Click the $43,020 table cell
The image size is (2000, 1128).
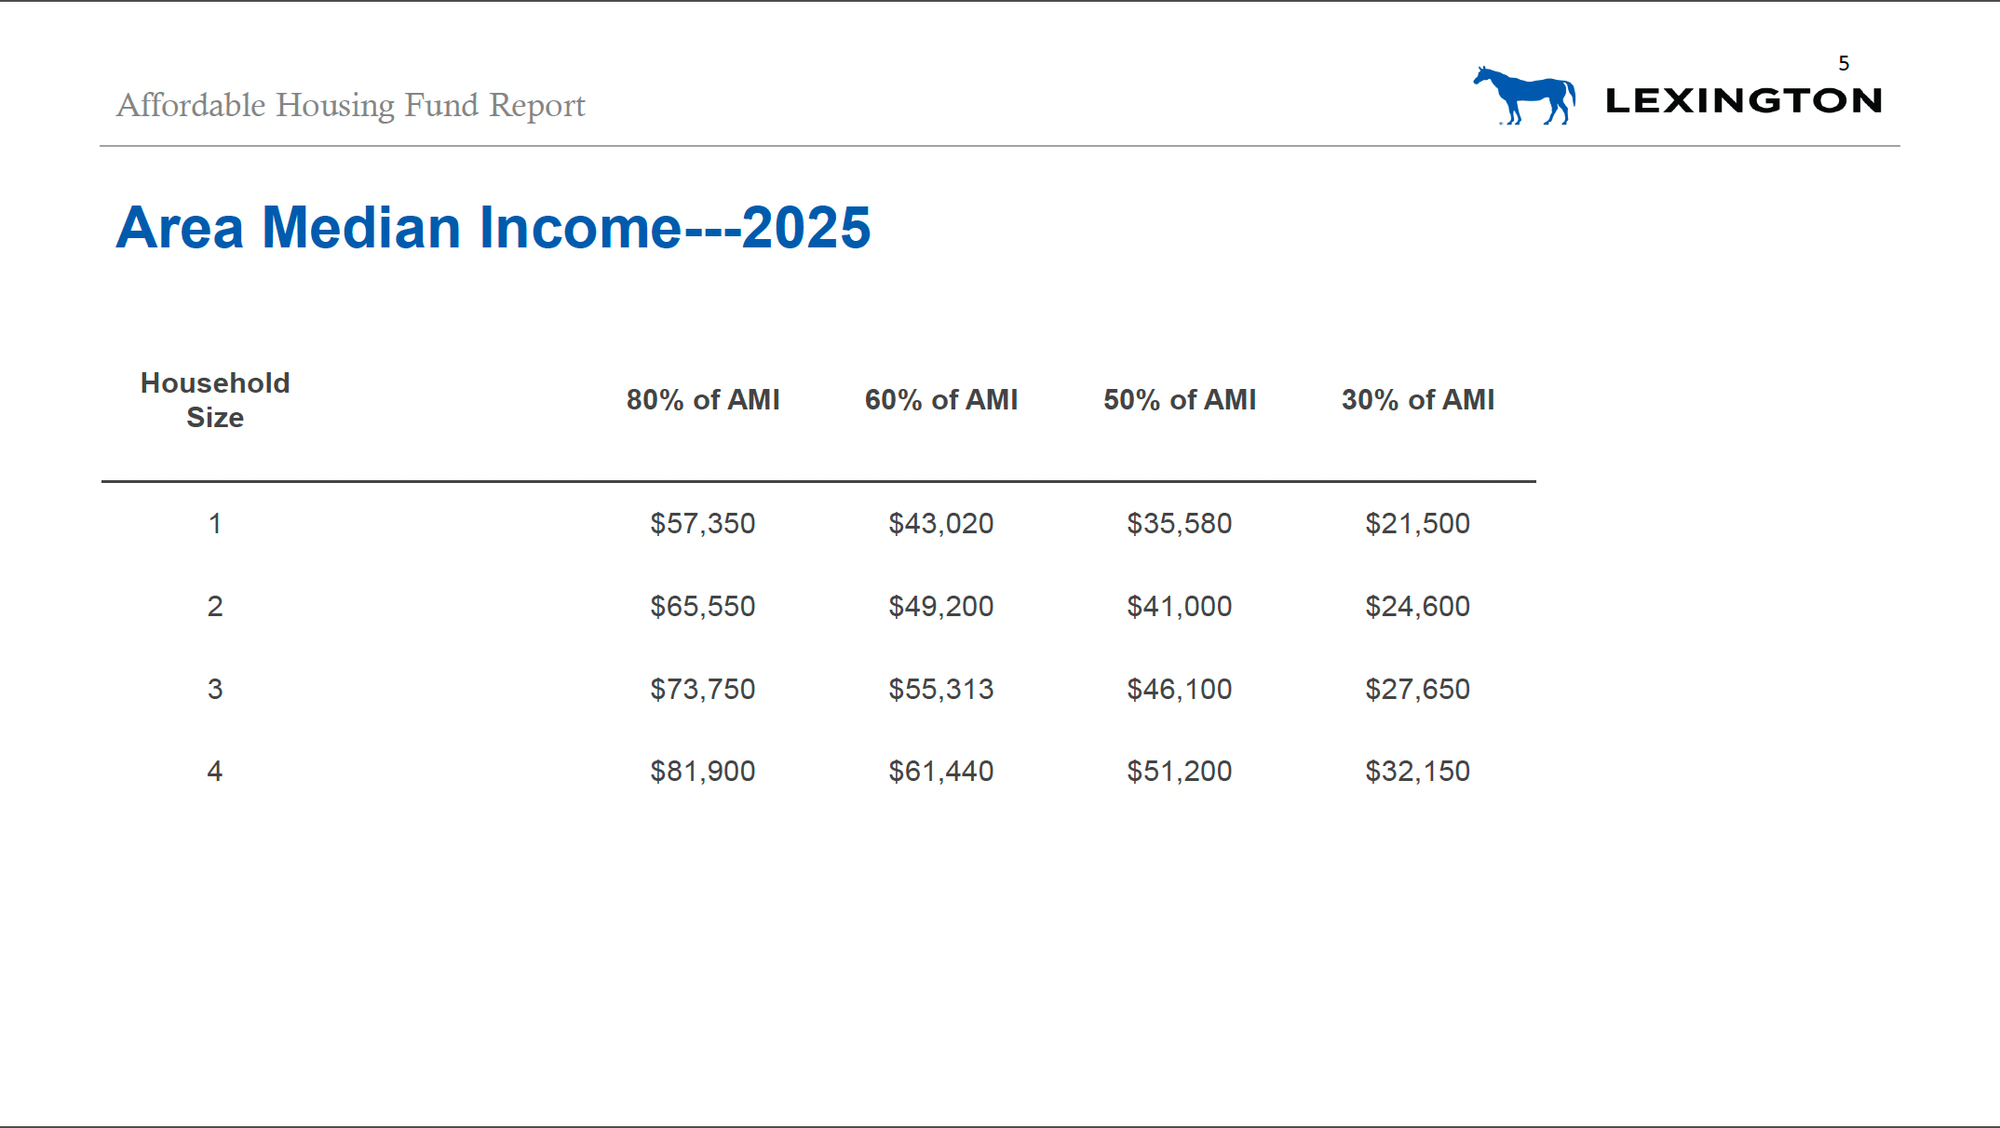pyautogui.click(x=941, y=523)
